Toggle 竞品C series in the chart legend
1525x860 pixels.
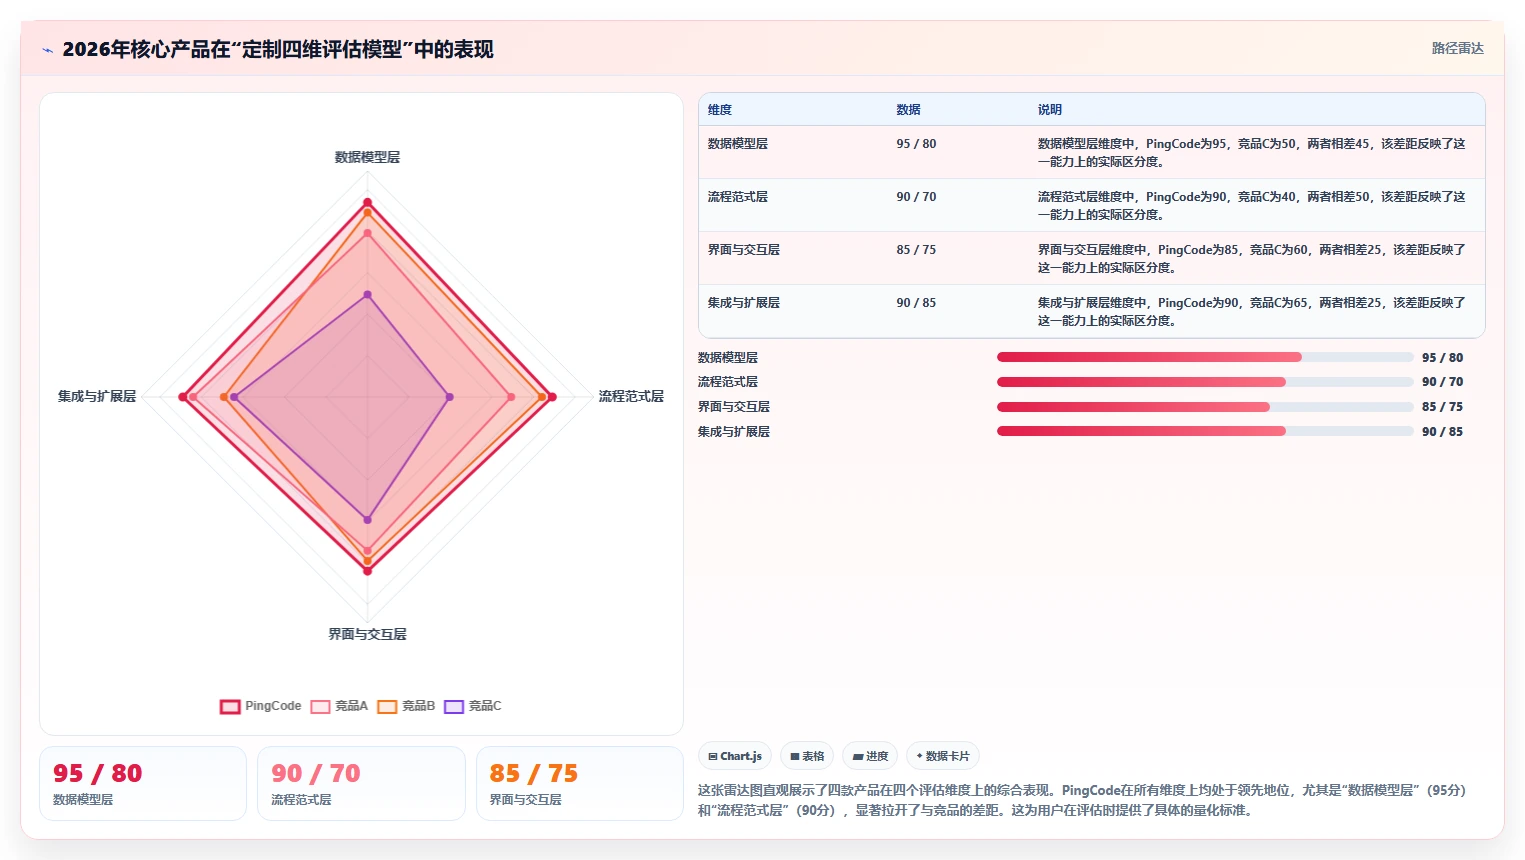click(x=474, y=706)
